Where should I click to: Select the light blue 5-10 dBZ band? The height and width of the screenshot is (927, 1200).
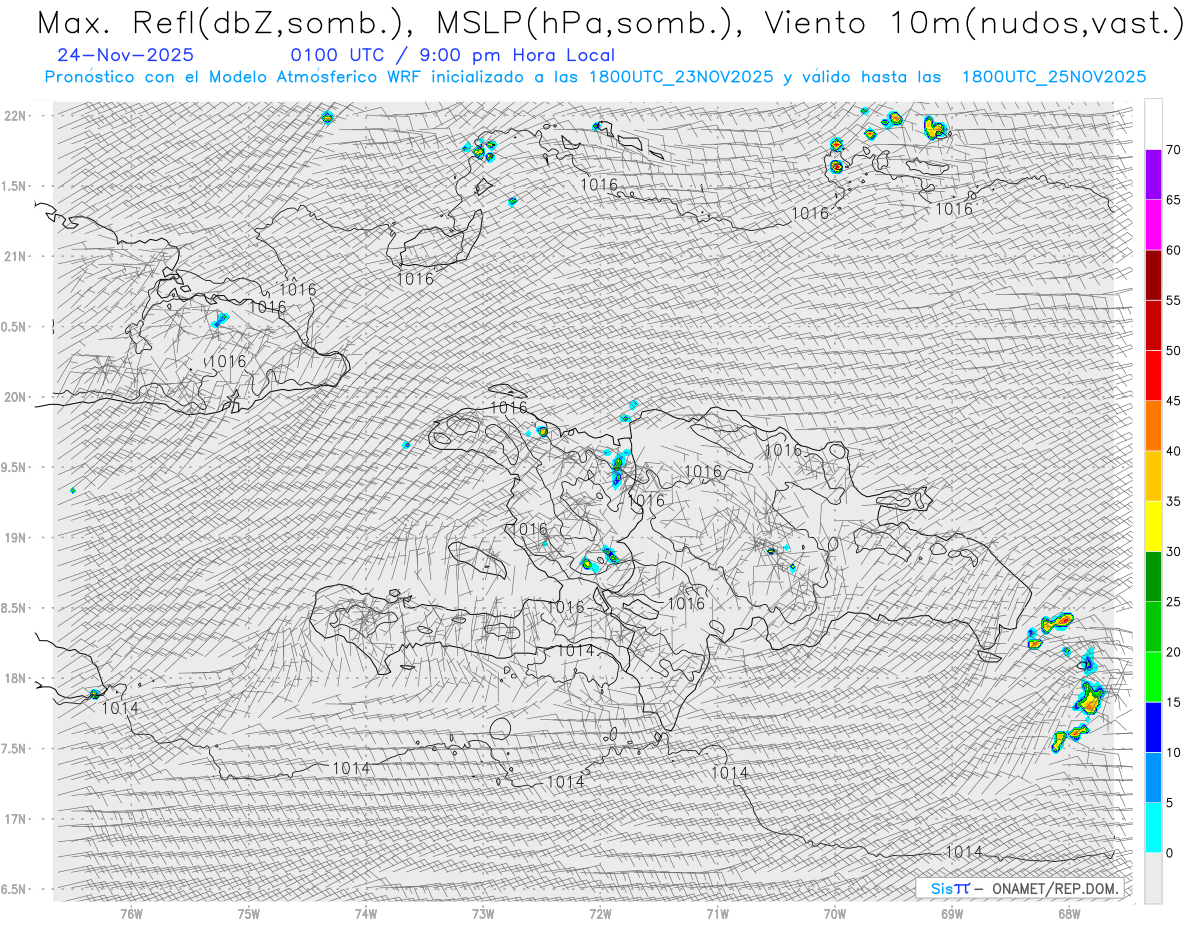point(1153,778)
